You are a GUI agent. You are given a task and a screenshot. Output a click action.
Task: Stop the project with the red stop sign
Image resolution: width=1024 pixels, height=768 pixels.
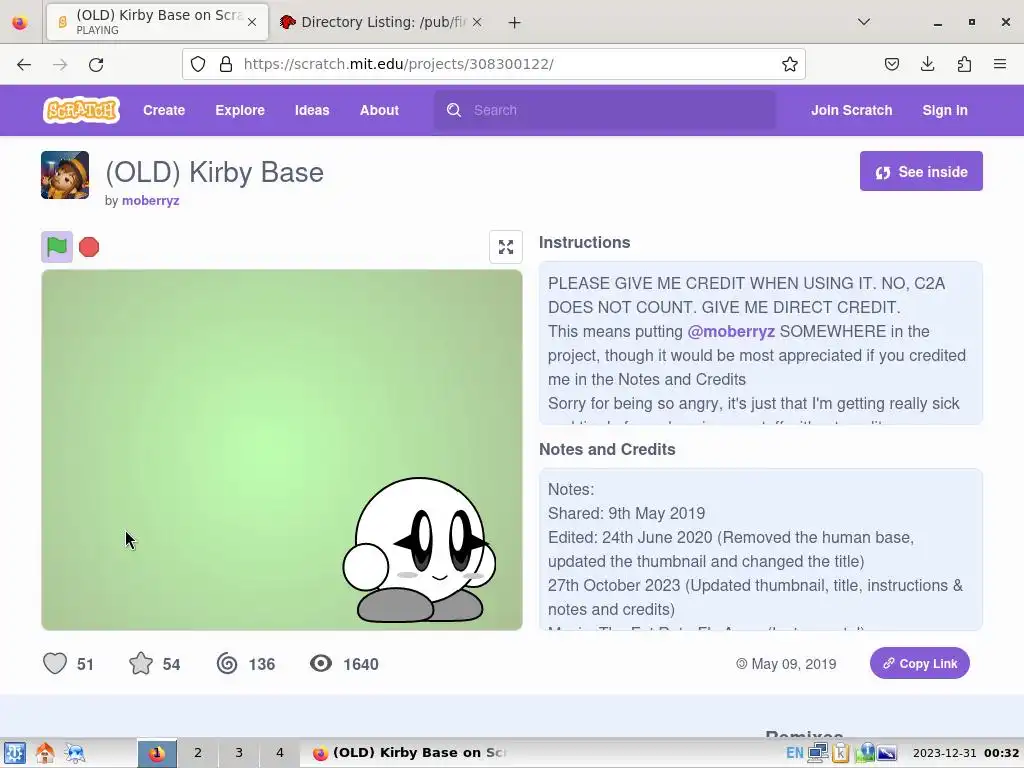[x=89, y=247]
